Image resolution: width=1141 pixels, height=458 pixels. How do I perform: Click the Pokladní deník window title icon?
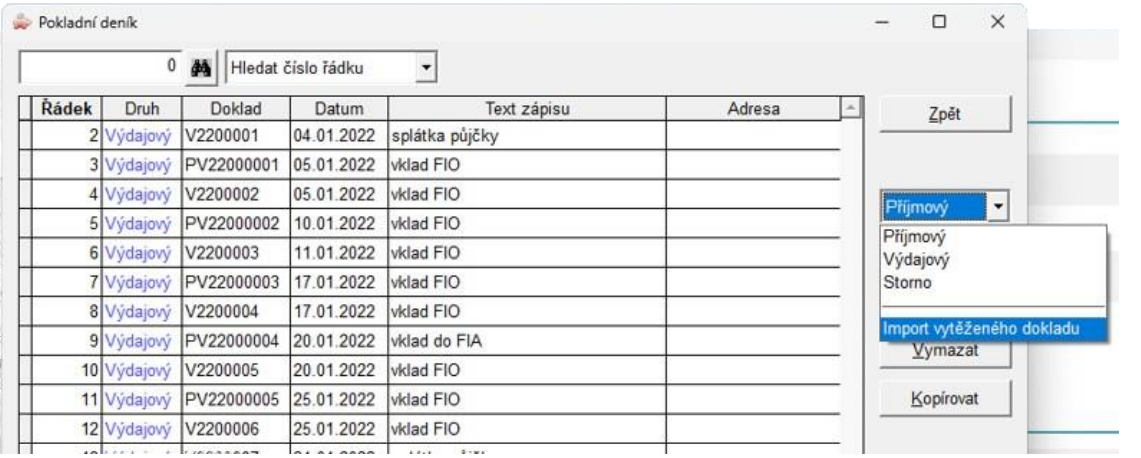(x=24, y=23)
